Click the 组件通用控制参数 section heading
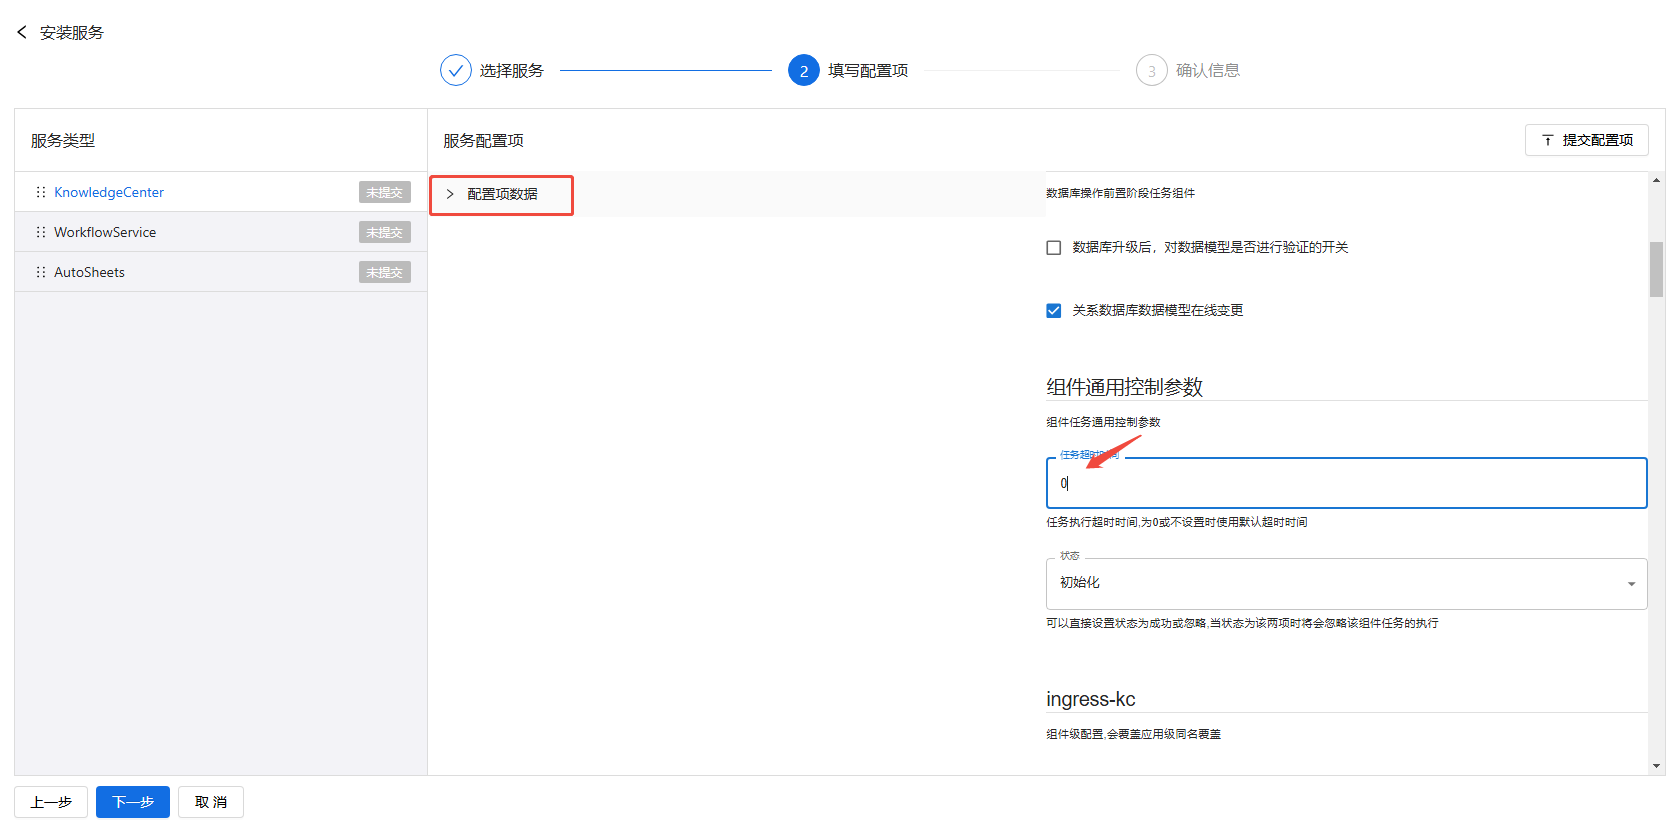1679x835 pixels. tap(1124, 387)
